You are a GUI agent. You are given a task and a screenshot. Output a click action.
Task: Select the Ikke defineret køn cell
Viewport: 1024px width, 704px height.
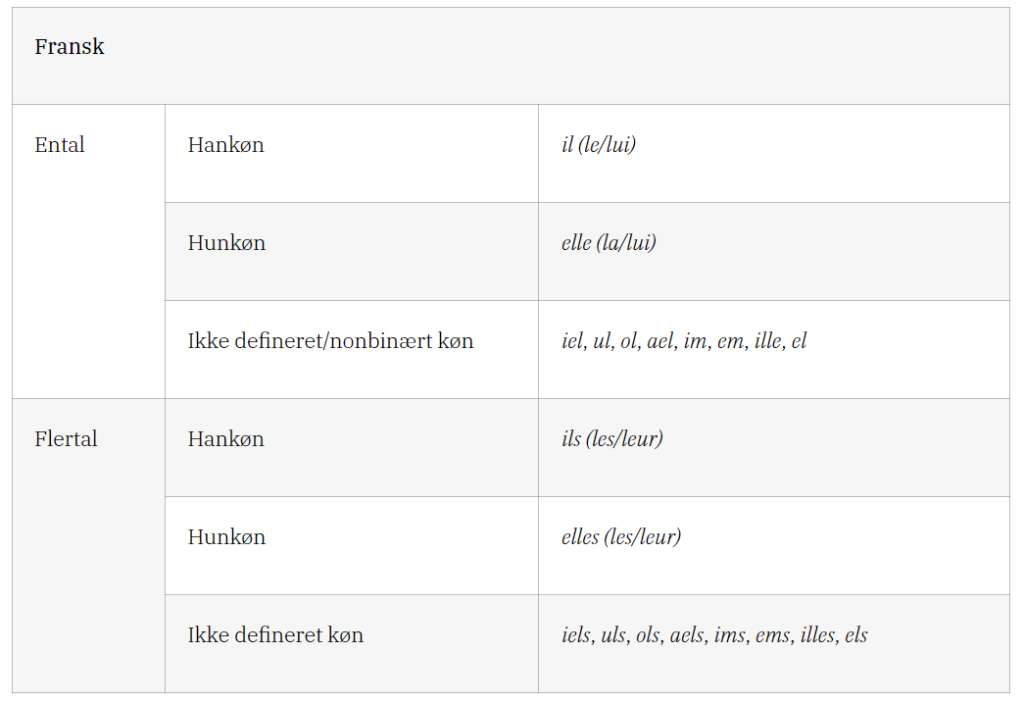point(276,635)
